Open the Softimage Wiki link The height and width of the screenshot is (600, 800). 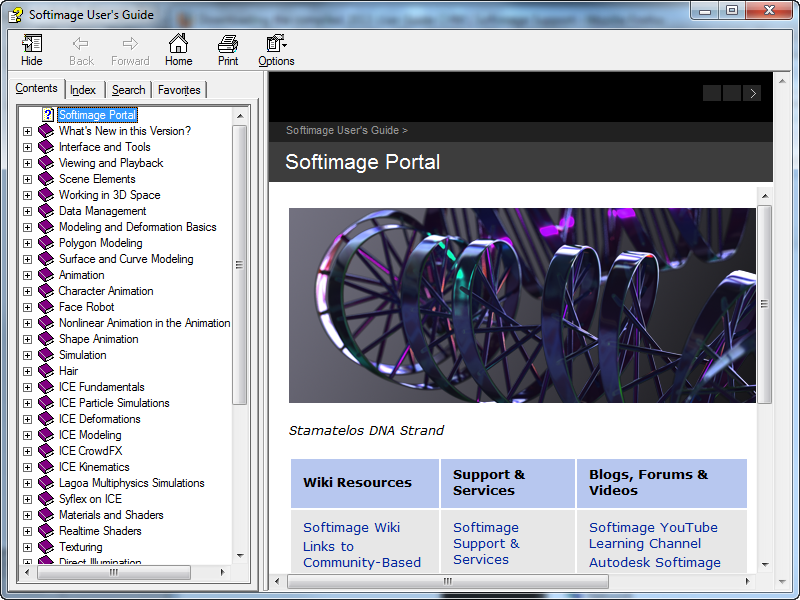[x=351, y=527]
